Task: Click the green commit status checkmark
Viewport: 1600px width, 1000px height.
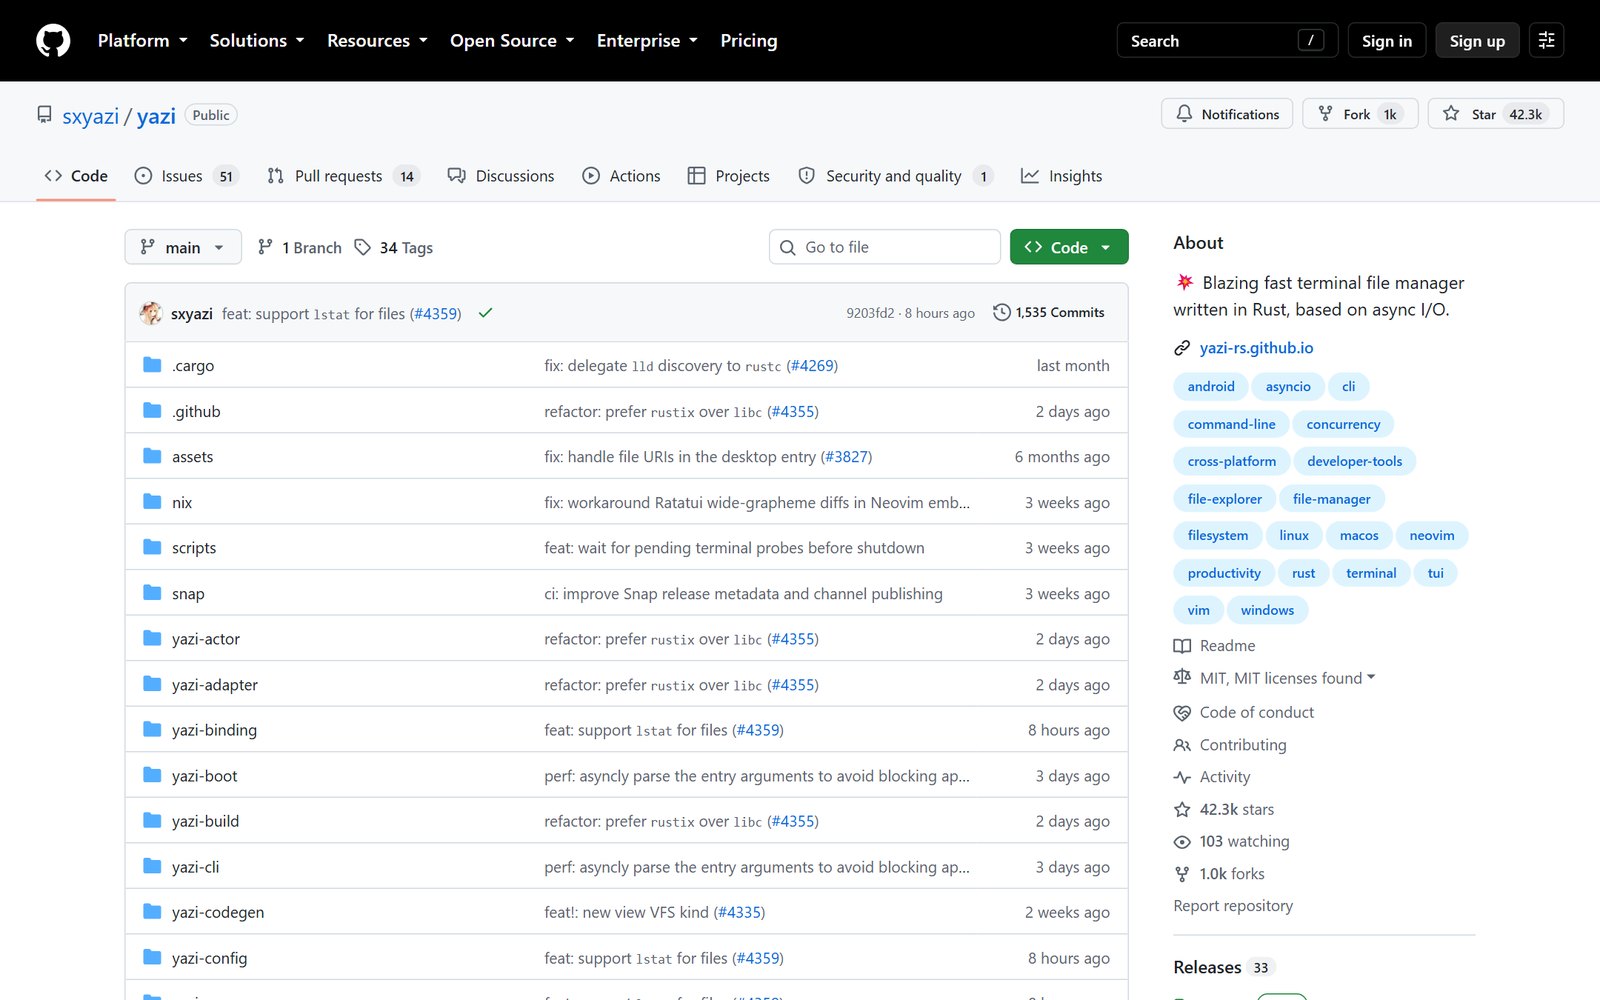Action: pos(485,313)
